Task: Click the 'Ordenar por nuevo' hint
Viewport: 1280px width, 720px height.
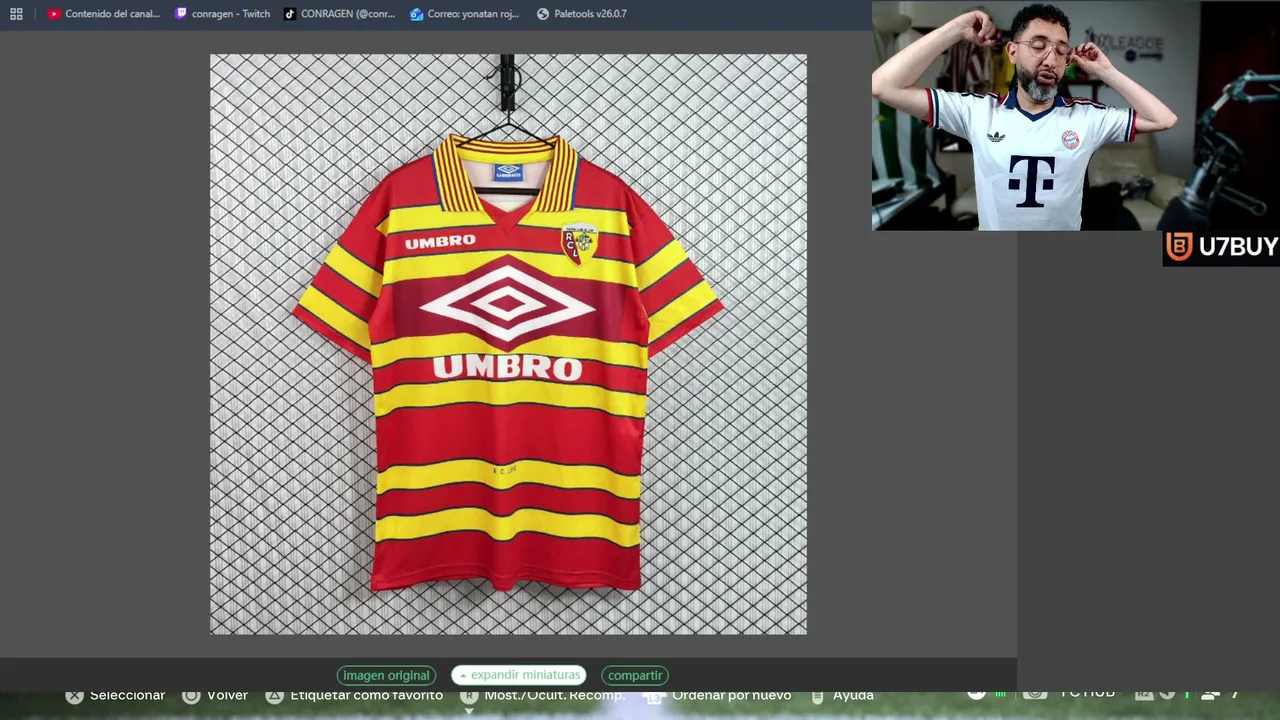Action: click(x=719, y=695)
